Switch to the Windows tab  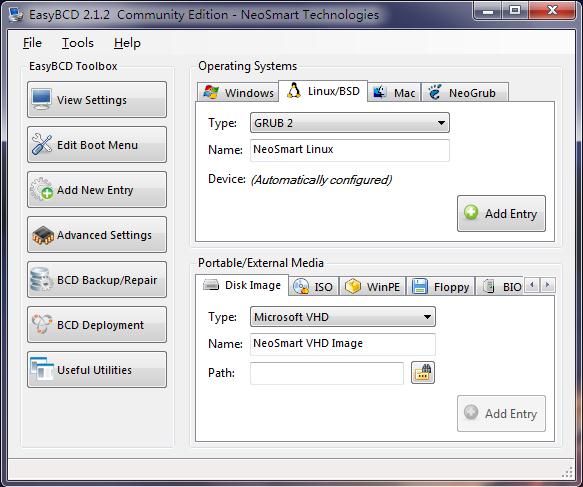point(238,92)
